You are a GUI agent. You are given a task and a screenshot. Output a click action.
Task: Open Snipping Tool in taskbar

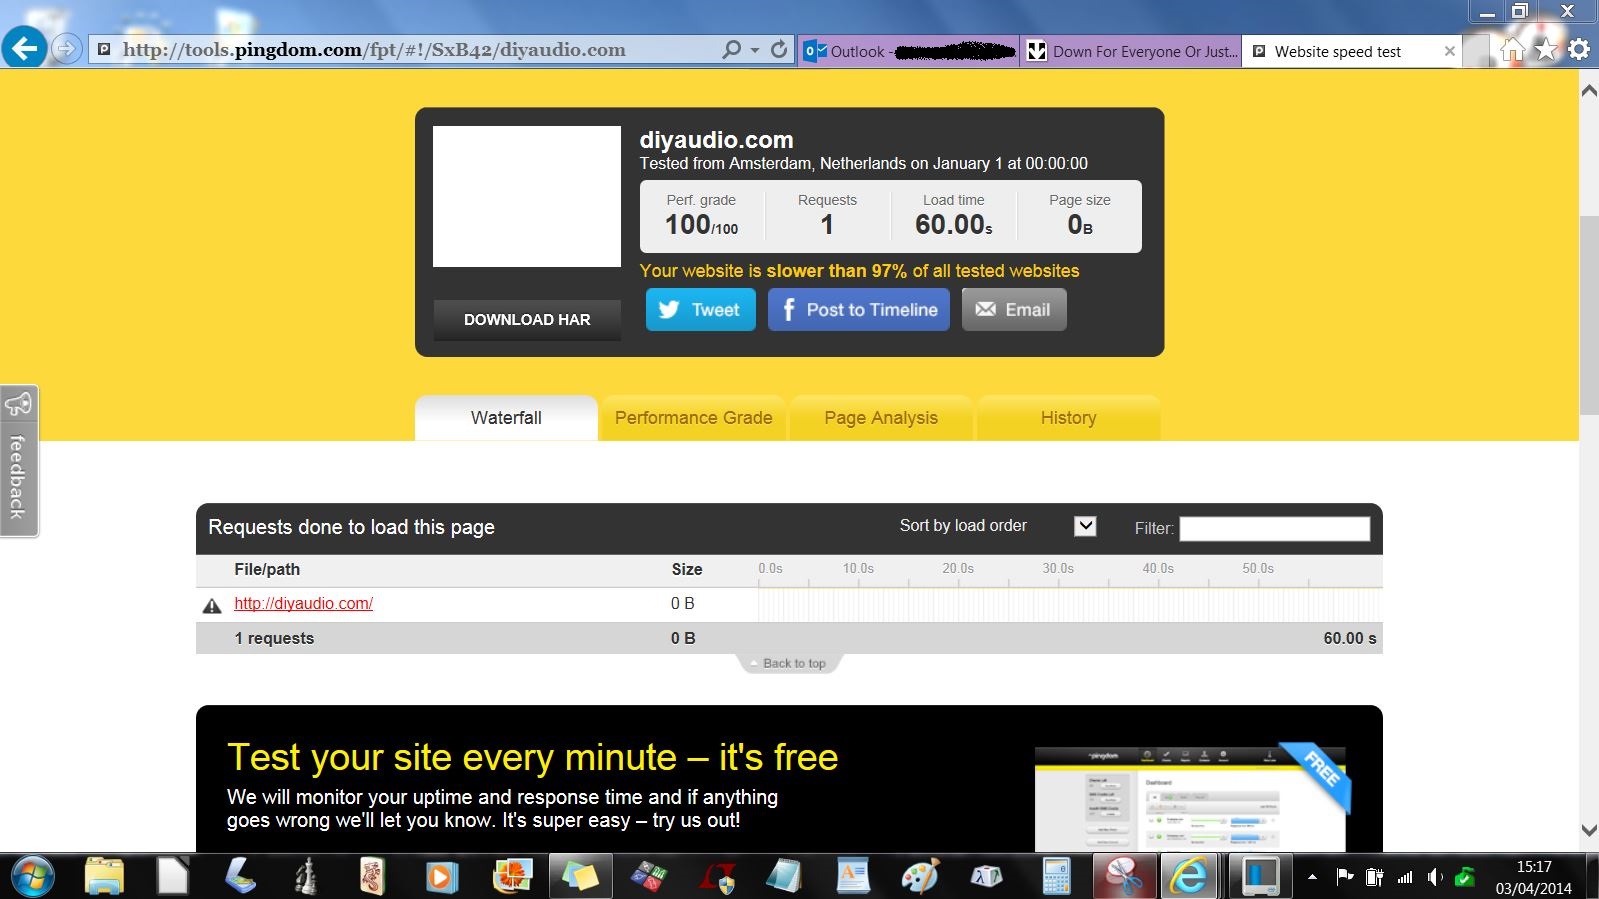(1124, 877)
